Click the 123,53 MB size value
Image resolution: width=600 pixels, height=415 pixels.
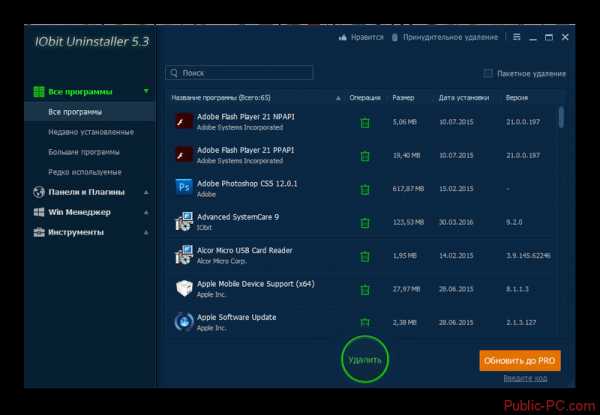click(x=408, y=222)
